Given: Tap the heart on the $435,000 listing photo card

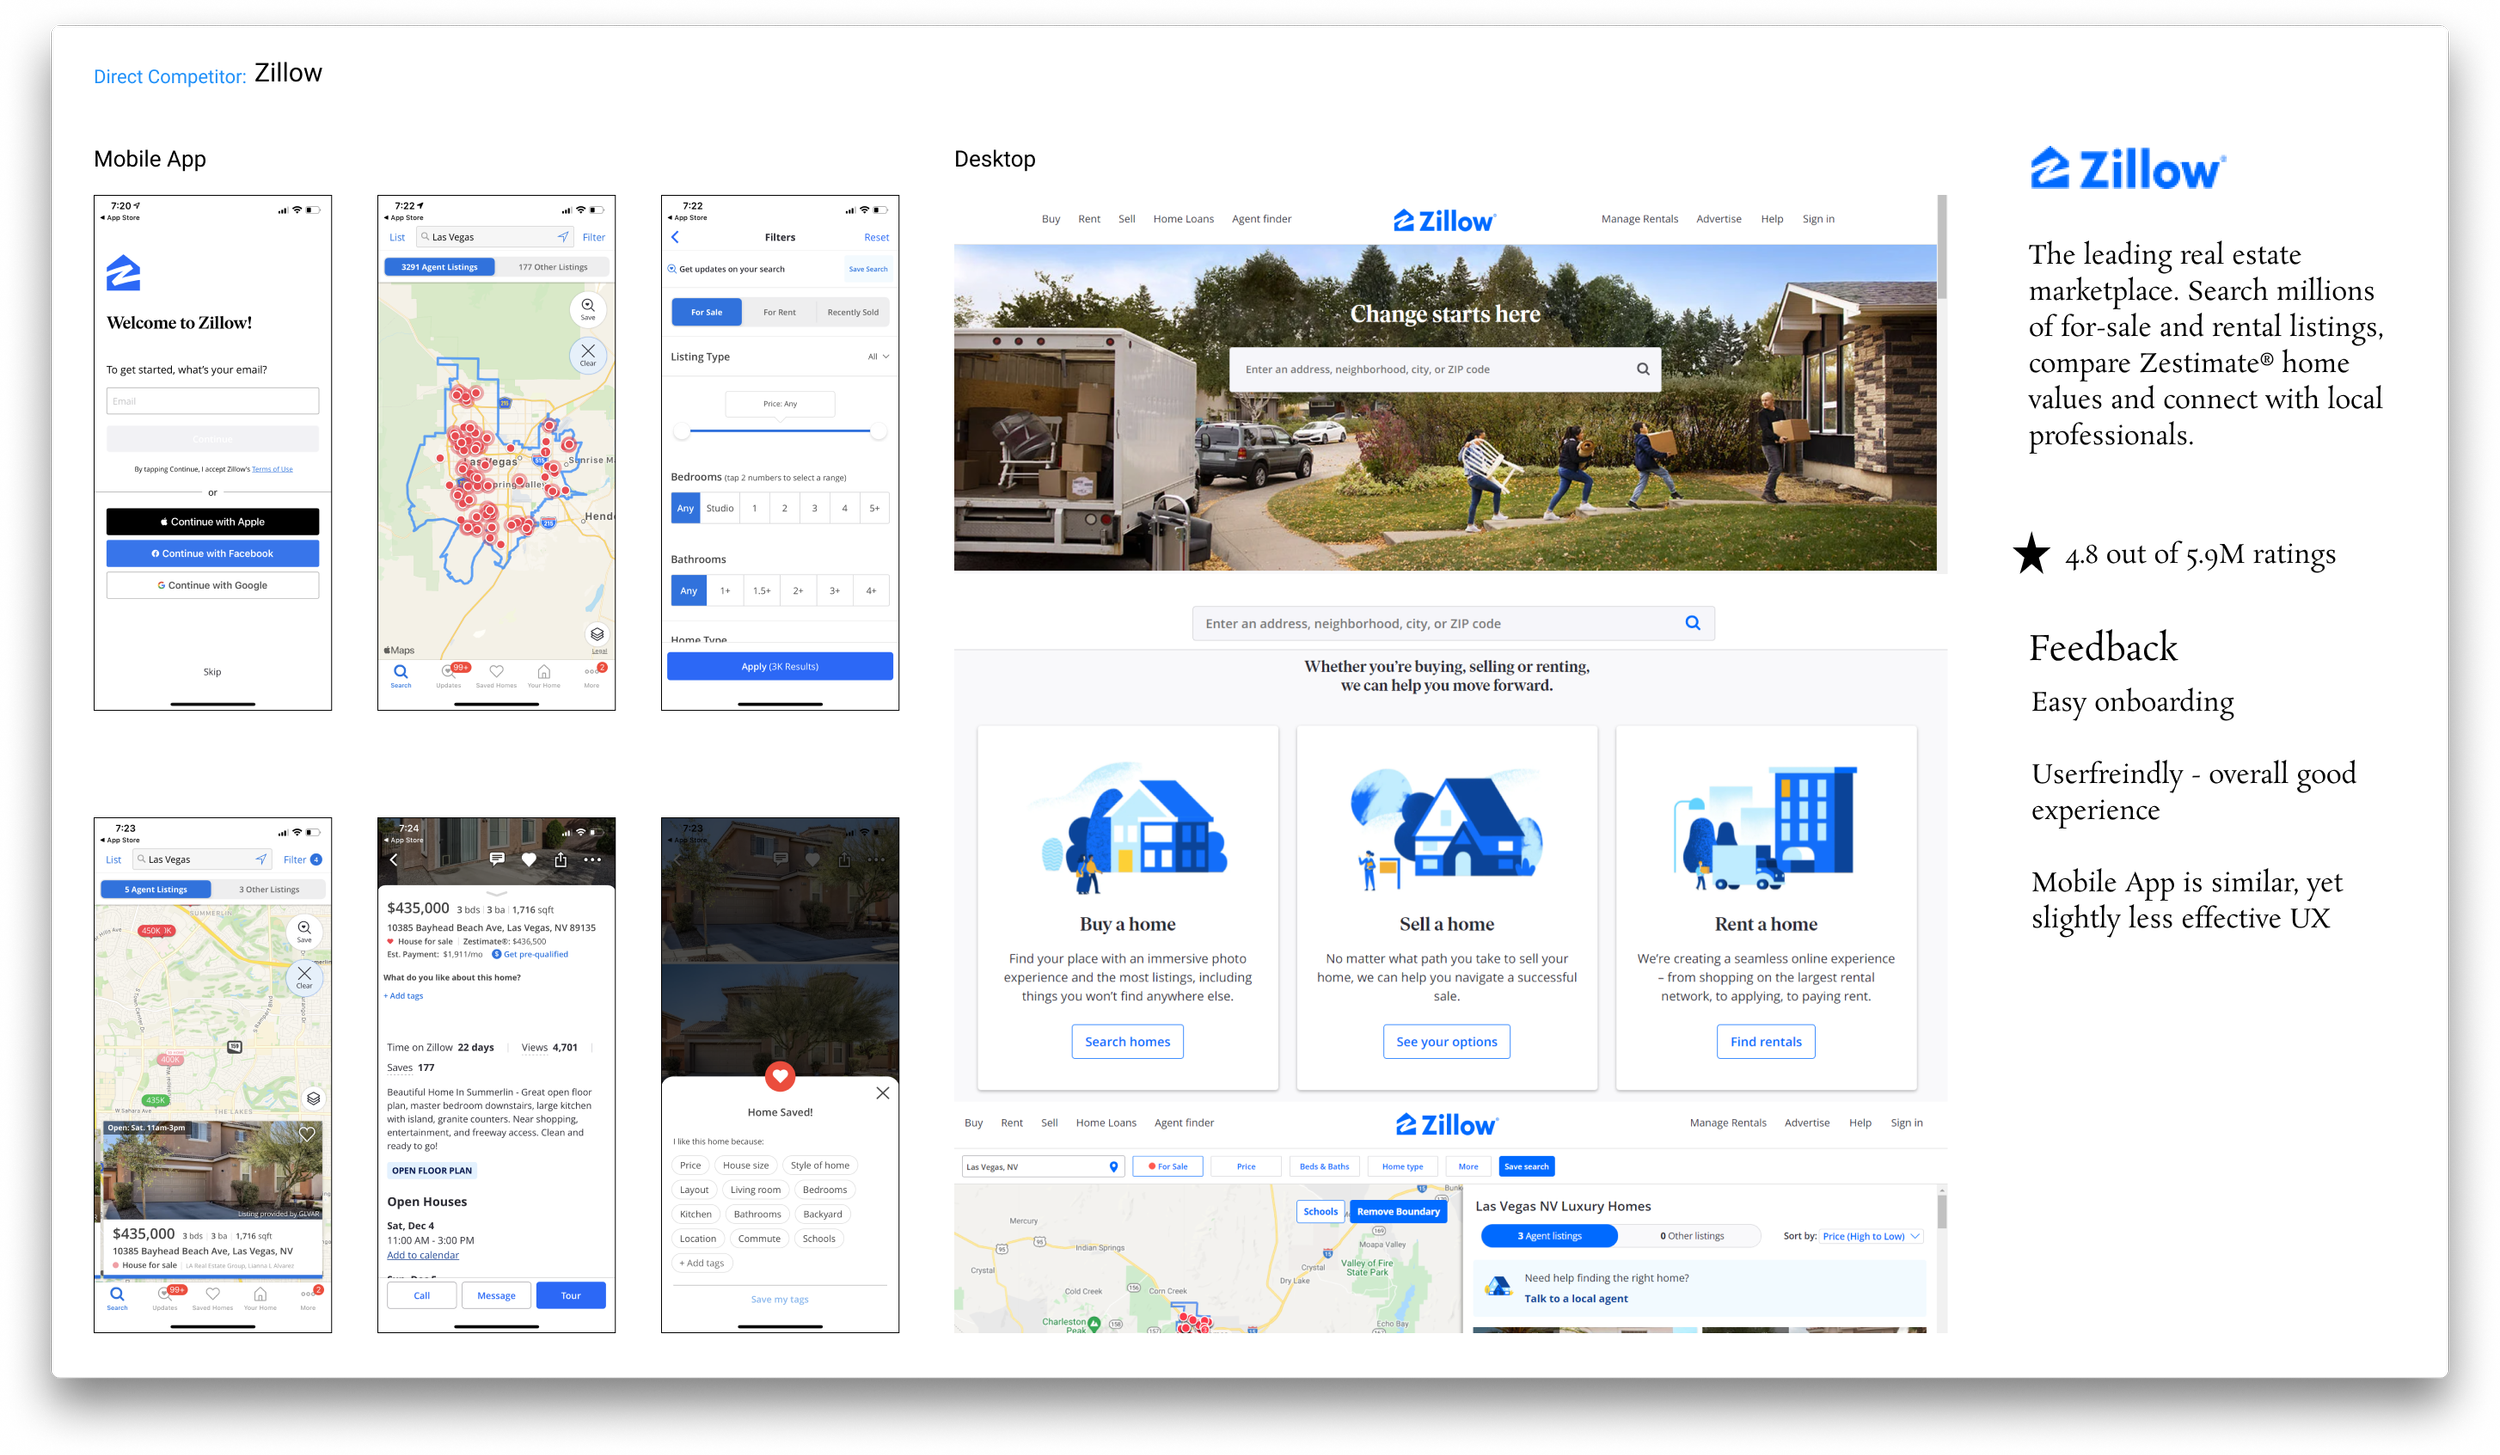Looking at the screenshot, I should 307,1134.
